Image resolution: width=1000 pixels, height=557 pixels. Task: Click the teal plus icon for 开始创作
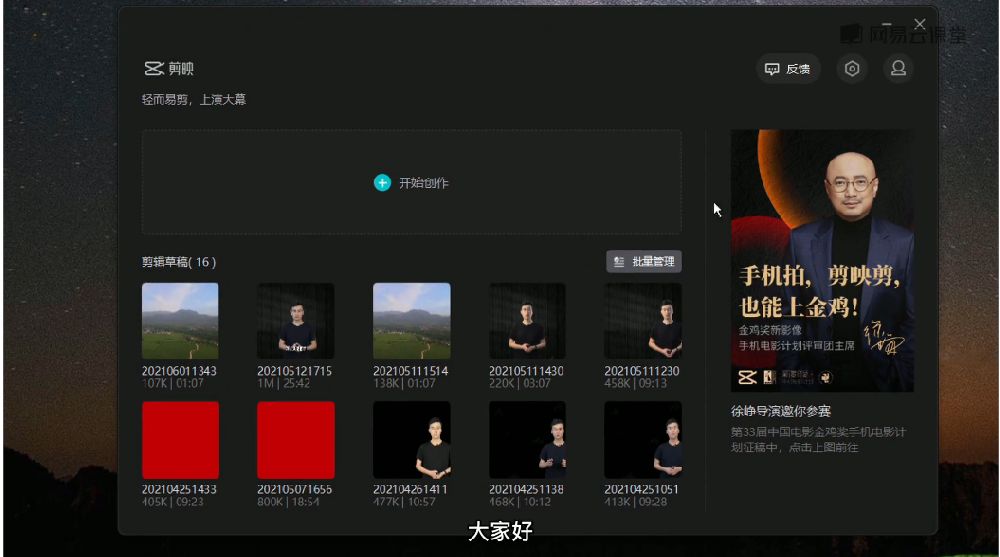point(382,183)
